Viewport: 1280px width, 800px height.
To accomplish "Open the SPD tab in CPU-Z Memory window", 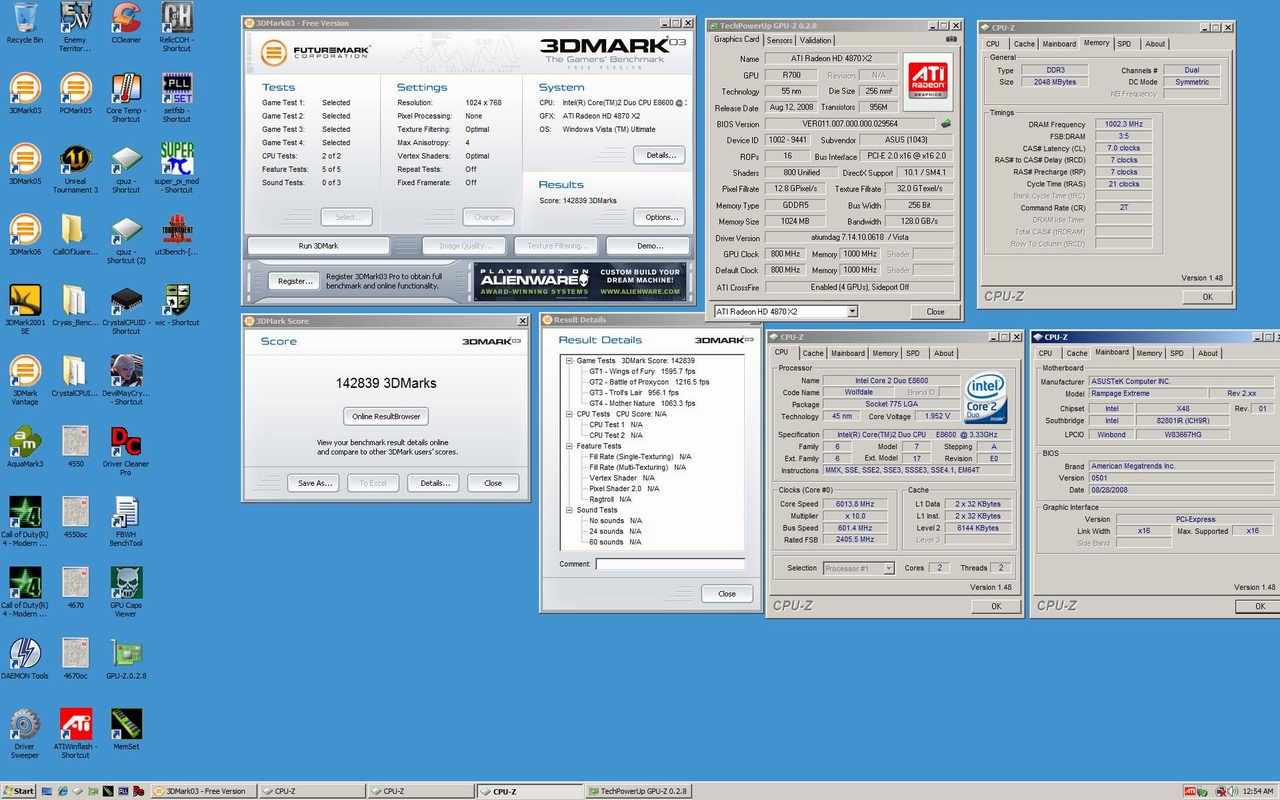I will click(1125, 44).
